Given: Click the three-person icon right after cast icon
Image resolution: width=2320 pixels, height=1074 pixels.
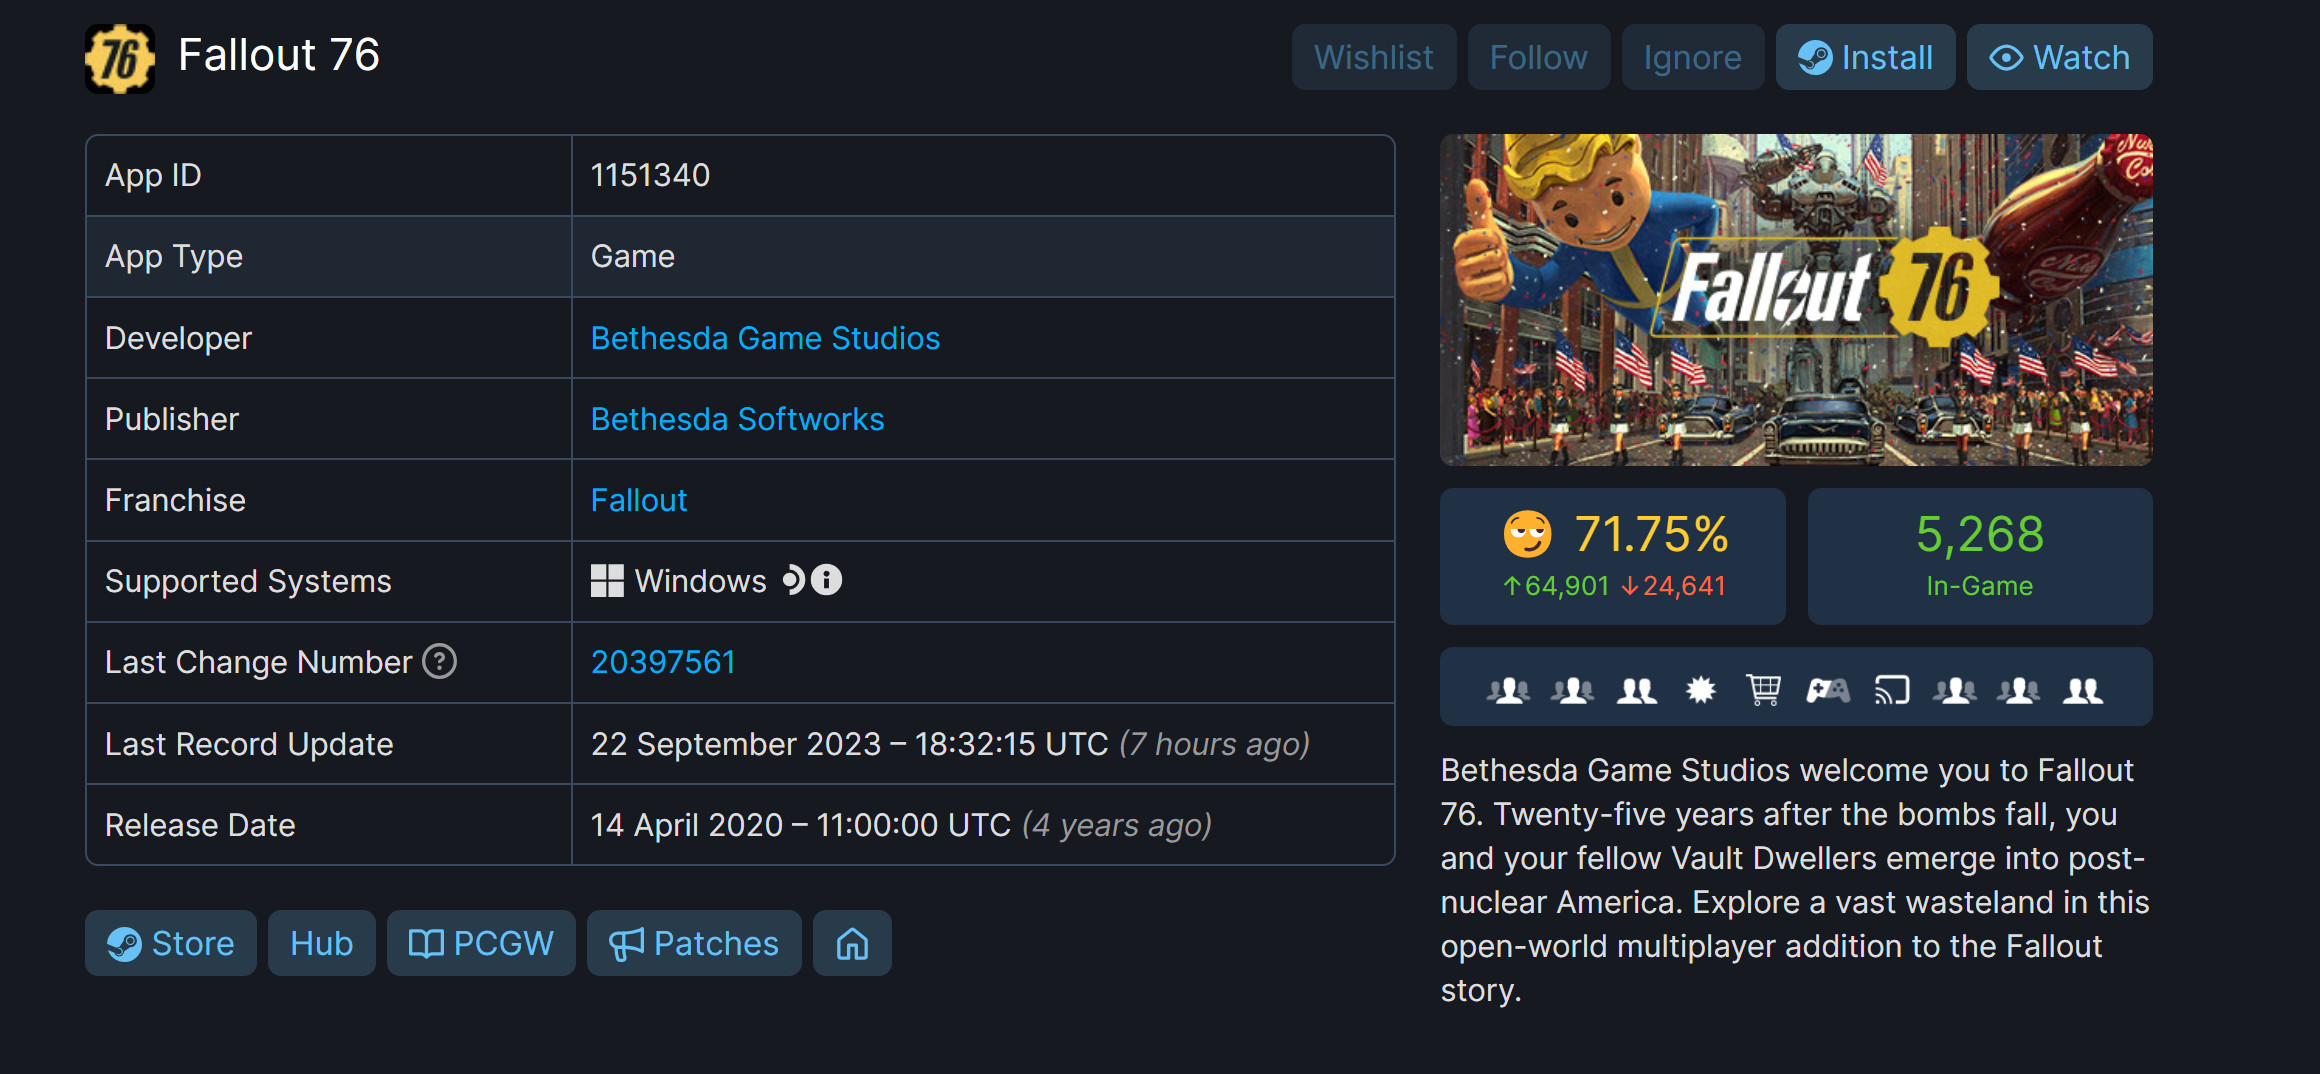Looking at the screenshot, I should coord(1955,690).
